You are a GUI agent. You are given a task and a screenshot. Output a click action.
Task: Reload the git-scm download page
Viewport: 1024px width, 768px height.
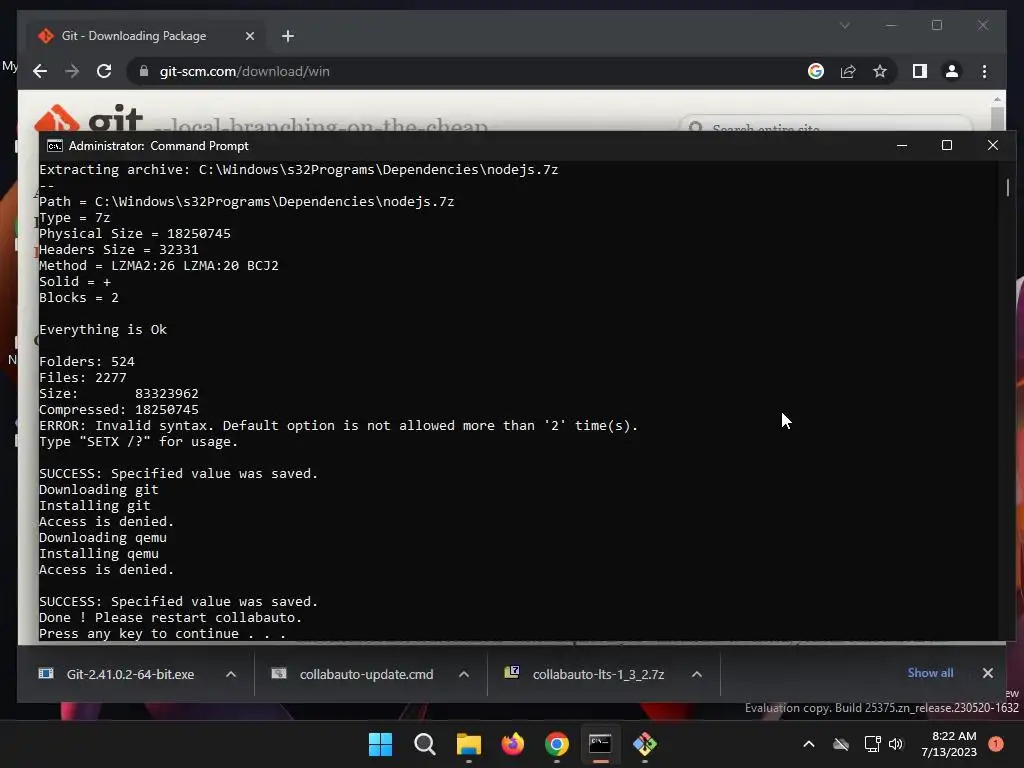[x=104, y=71]
